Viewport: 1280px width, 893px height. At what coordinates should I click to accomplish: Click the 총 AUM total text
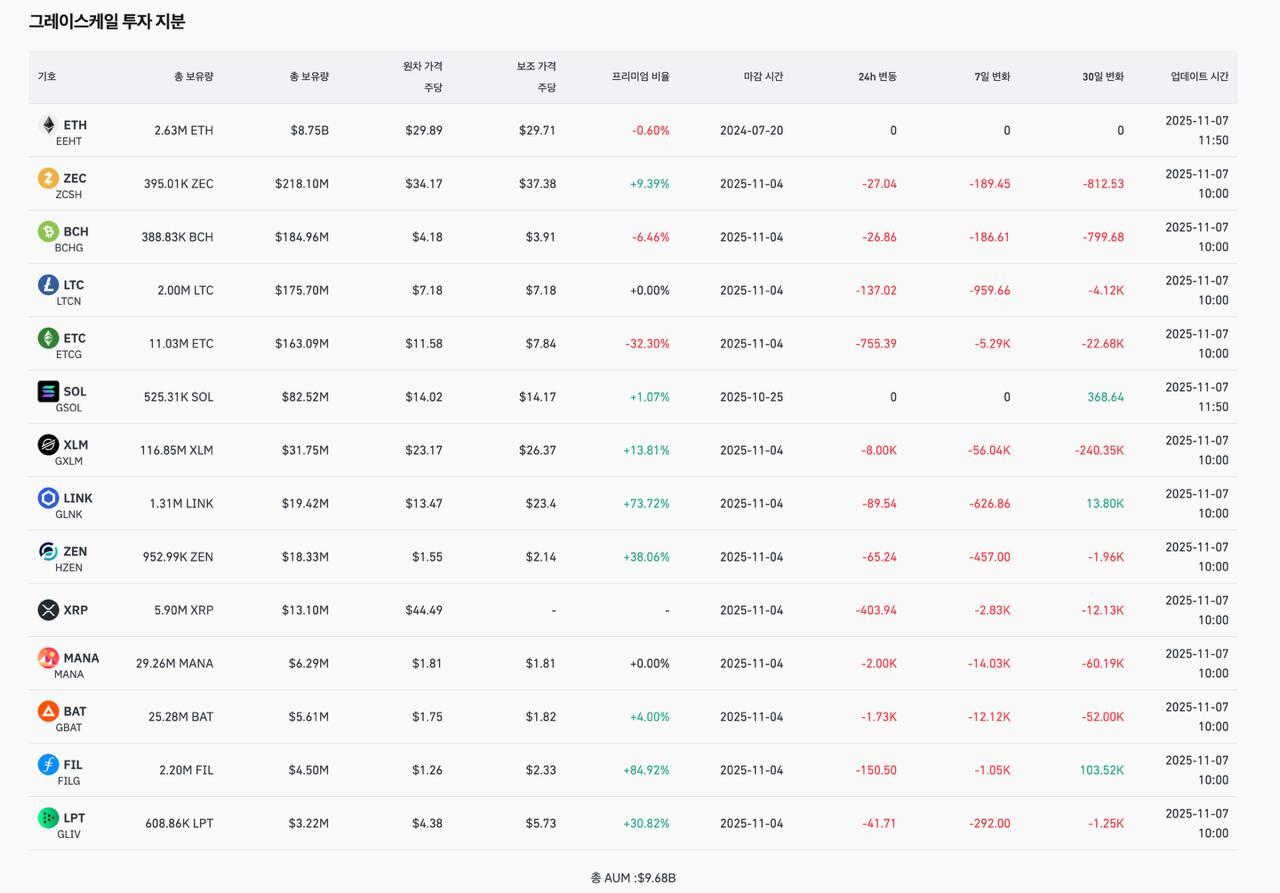[x=633, y=878]
